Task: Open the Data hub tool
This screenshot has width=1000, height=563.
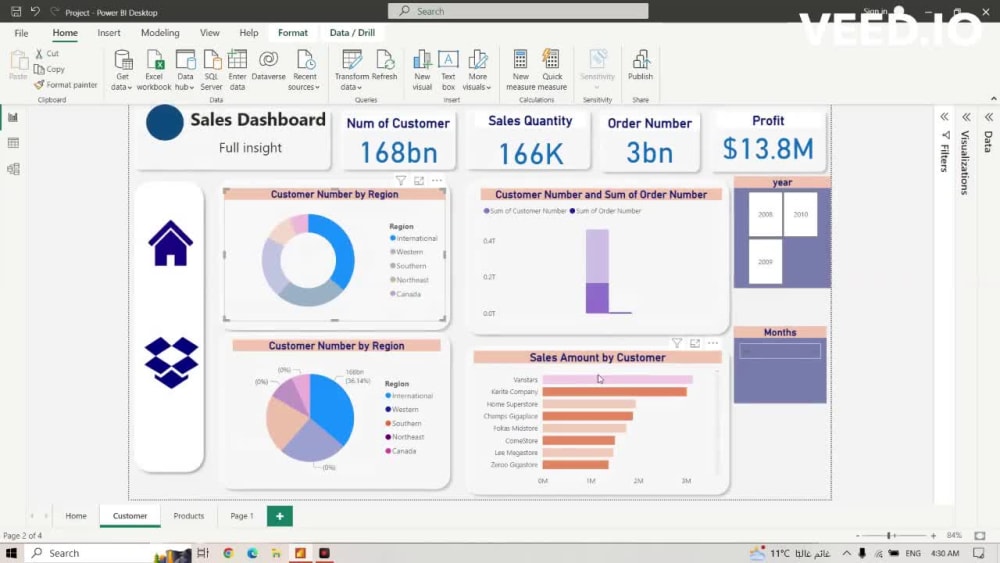Action: point(185,70)
